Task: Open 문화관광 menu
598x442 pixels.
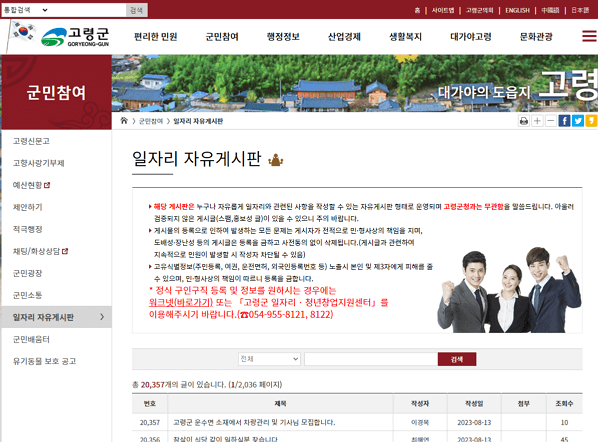Action: pyautogui.click(x=536, y=37)
